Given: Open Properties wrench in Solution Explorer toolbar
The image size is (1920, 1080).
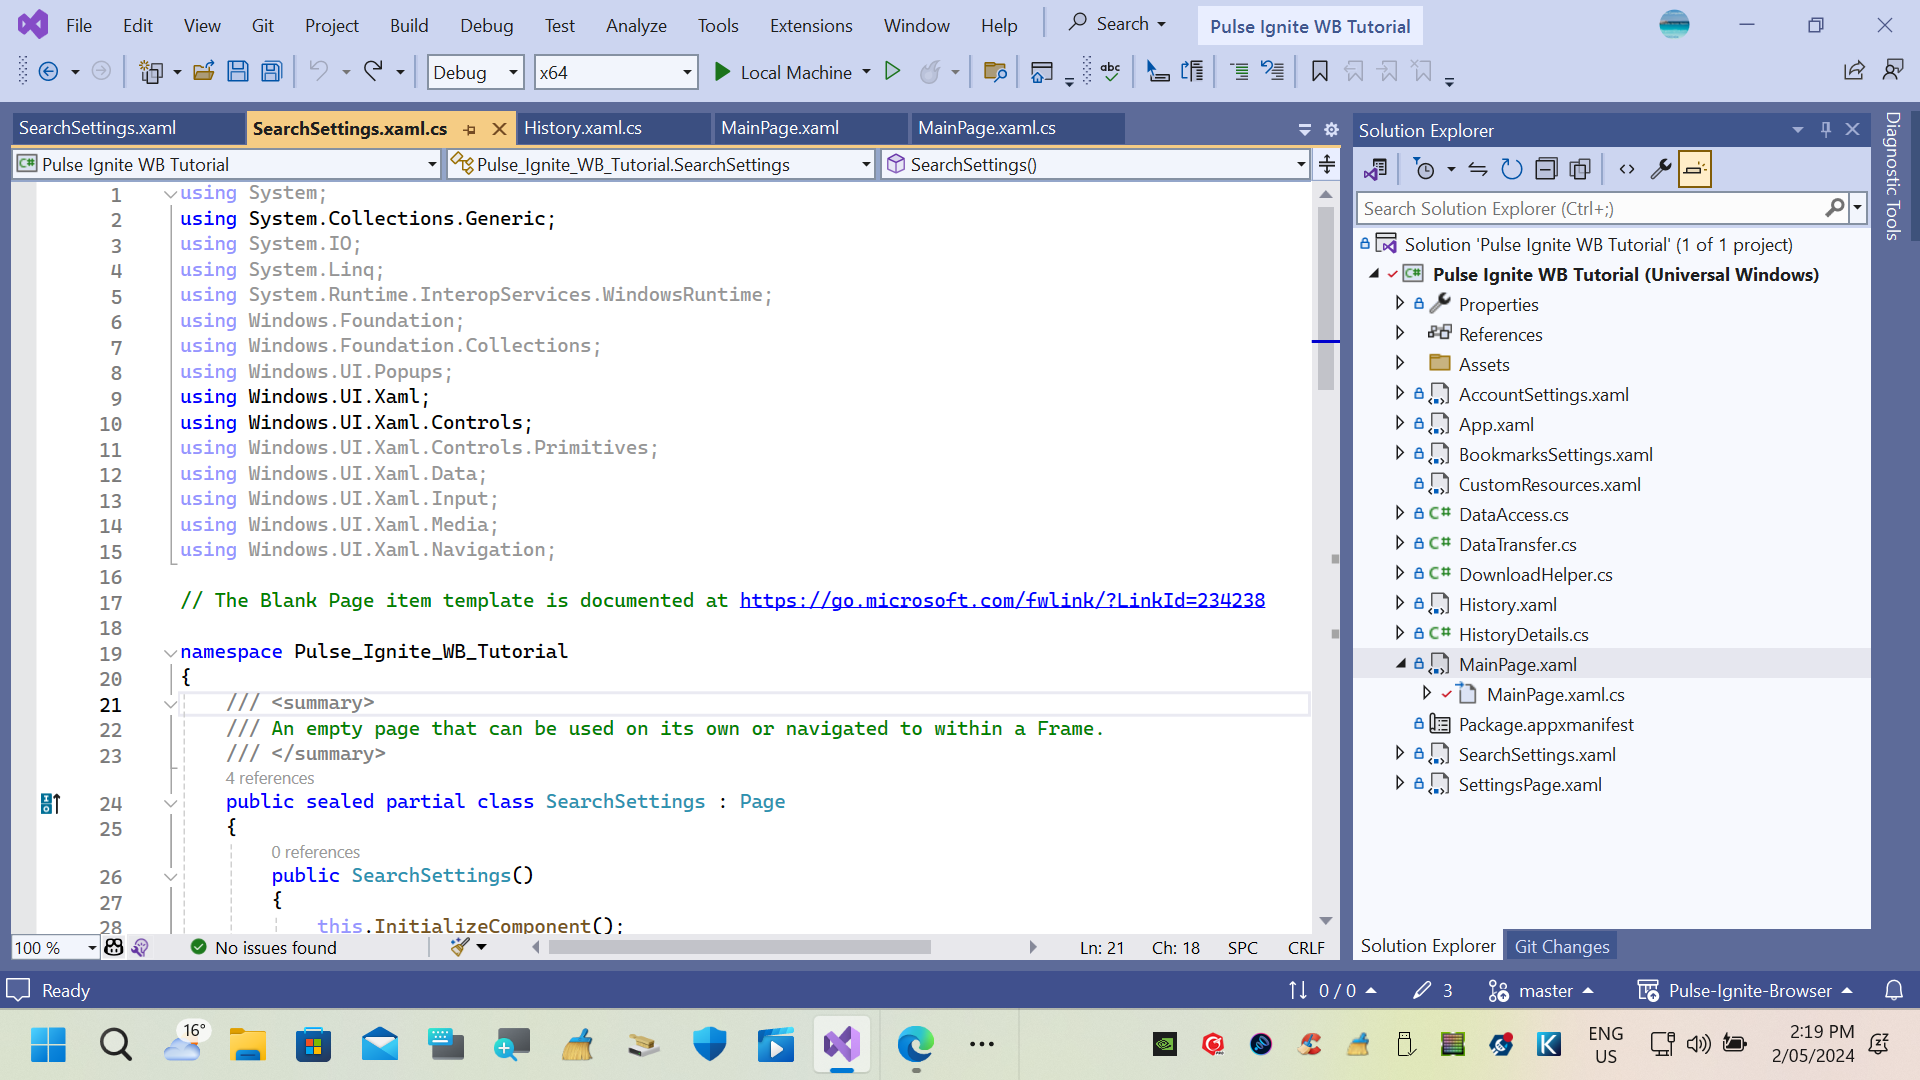Looking at the screenshot, I should point(1661,169).
